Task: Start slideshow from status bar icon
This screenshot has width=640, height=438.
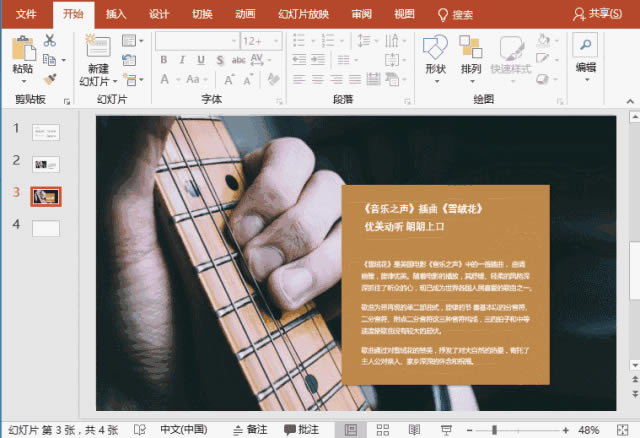Action: (446, 429)
